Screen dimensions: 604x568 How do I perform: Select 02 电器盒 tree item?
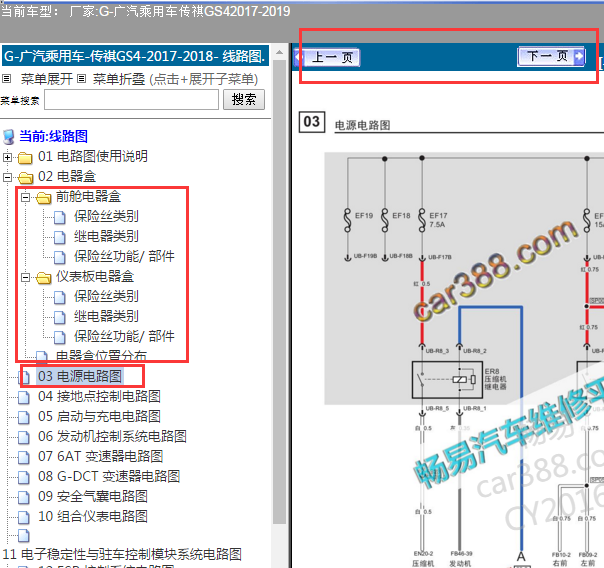pos(67,176)
